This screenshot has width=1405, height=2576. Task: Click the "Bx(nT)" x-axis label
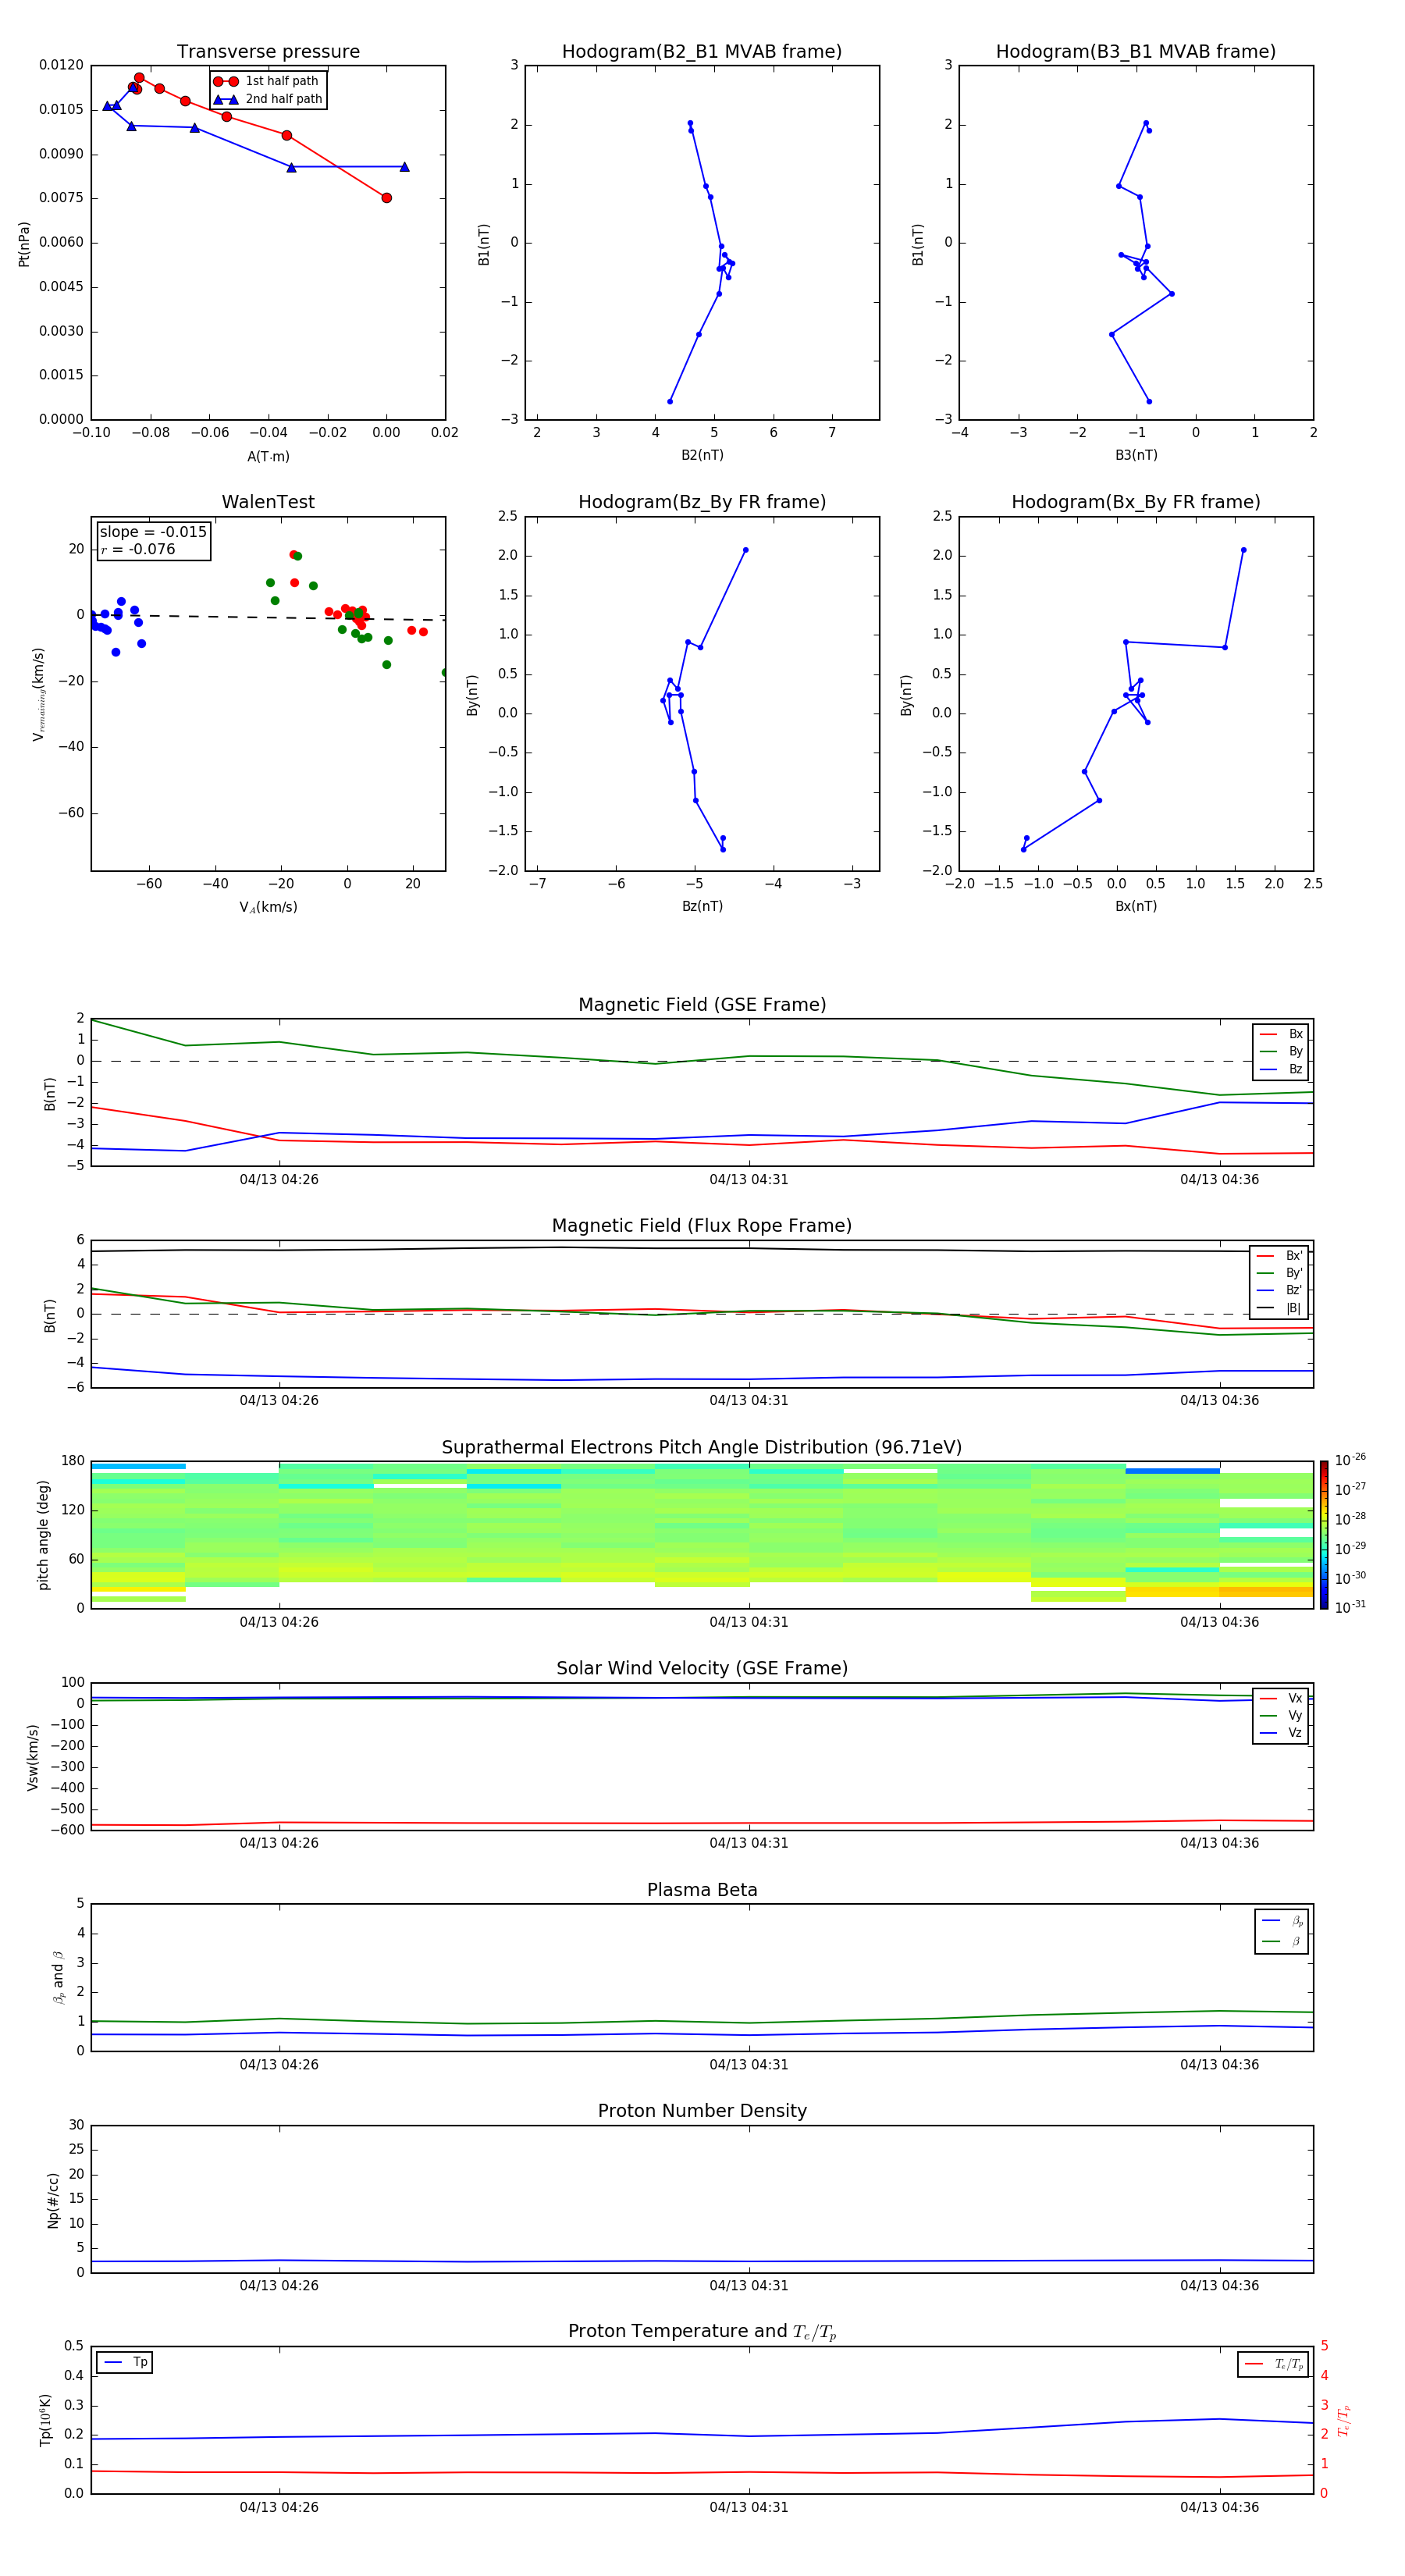coord(1136,906)
